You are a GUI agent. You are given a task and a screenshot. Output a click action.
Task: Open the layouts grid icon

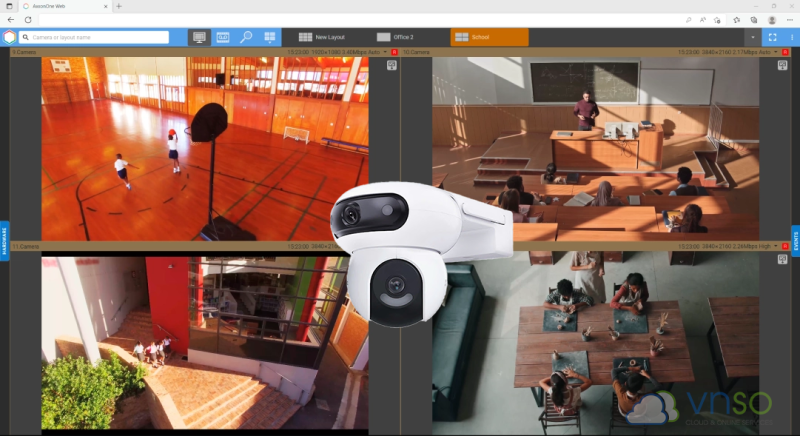pyautogui.click(x=270, y=37)
